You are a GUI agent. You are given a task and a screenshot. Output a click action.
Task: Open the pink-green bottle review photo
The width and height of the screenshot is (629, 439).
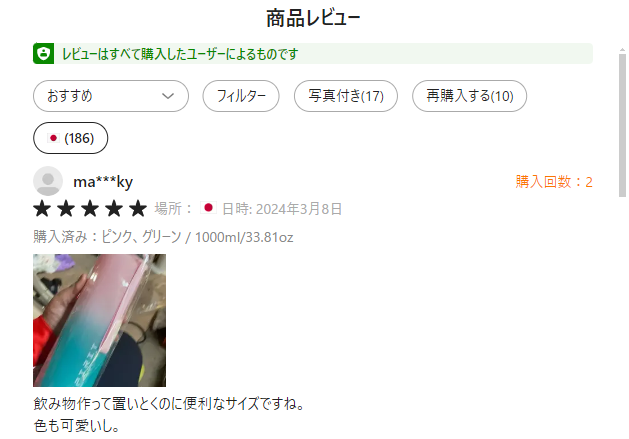99,320
